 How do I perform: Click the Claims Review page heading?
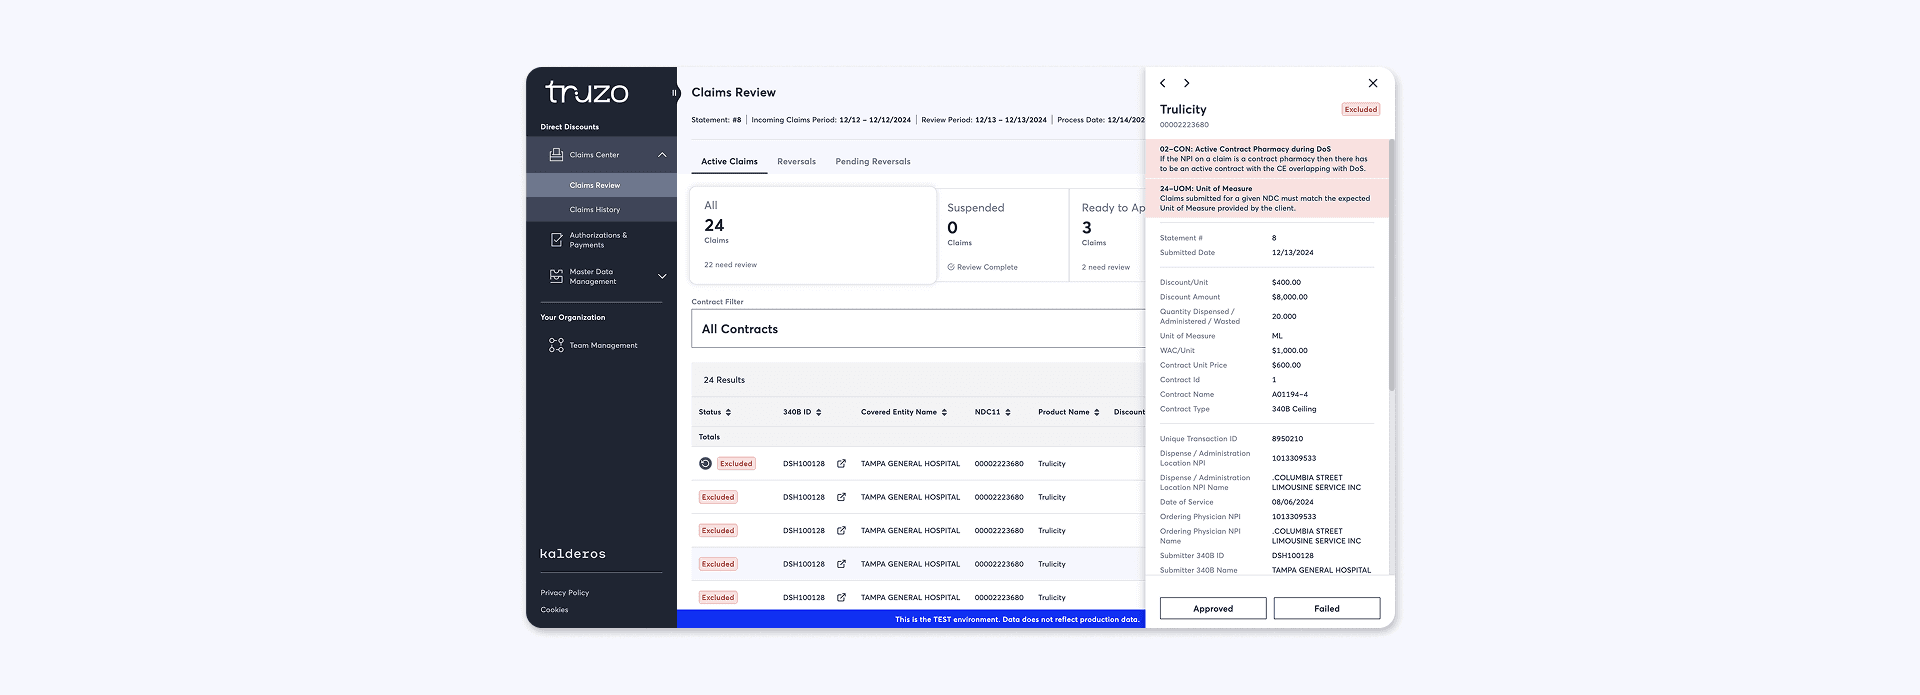pyautogui.click(x=733, y=92)
